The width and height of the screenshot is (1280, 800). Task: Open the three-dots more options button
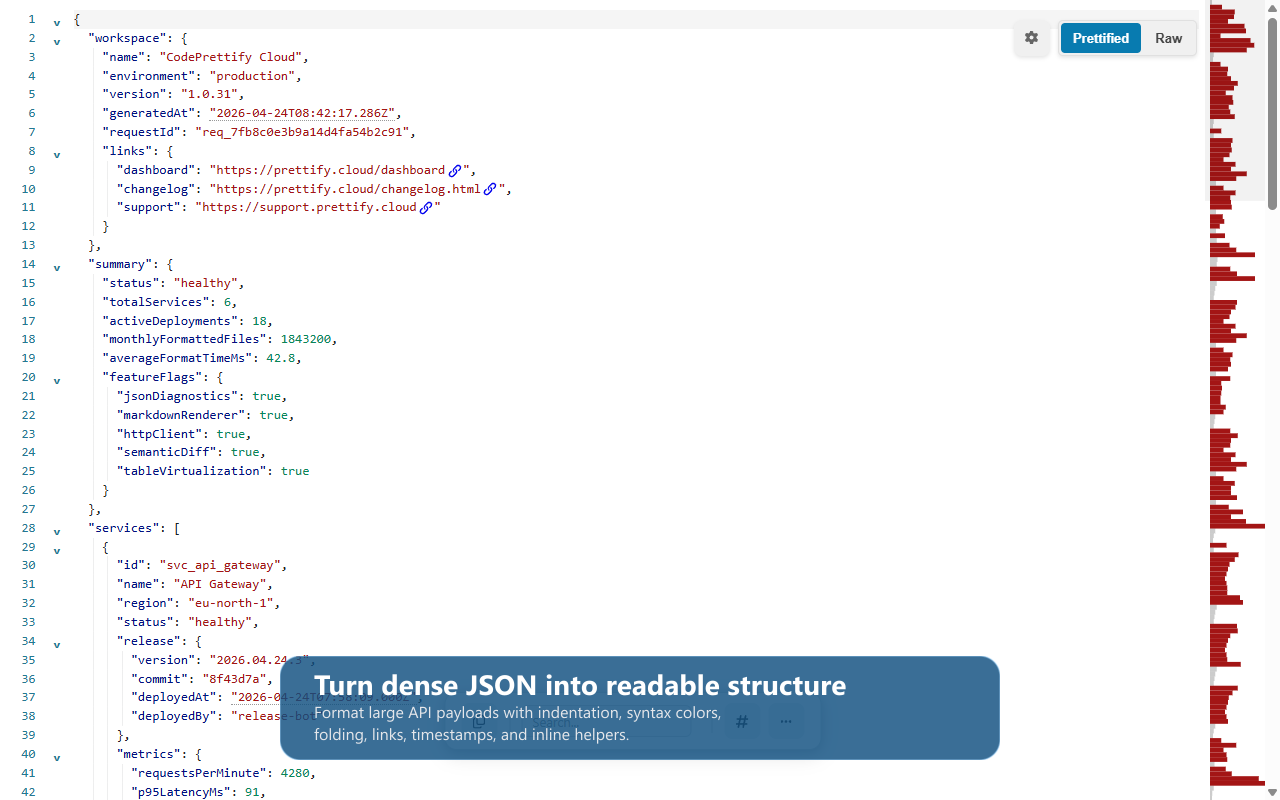(x=786, y=721)
